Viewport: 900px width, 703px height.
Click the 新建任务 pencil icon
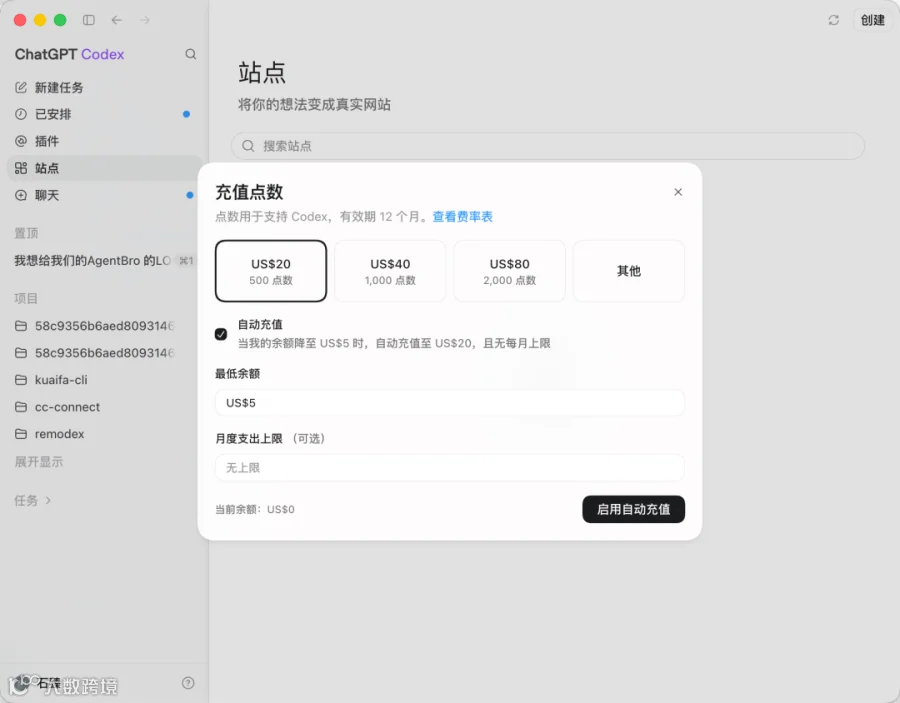click(x=21, y=87)
